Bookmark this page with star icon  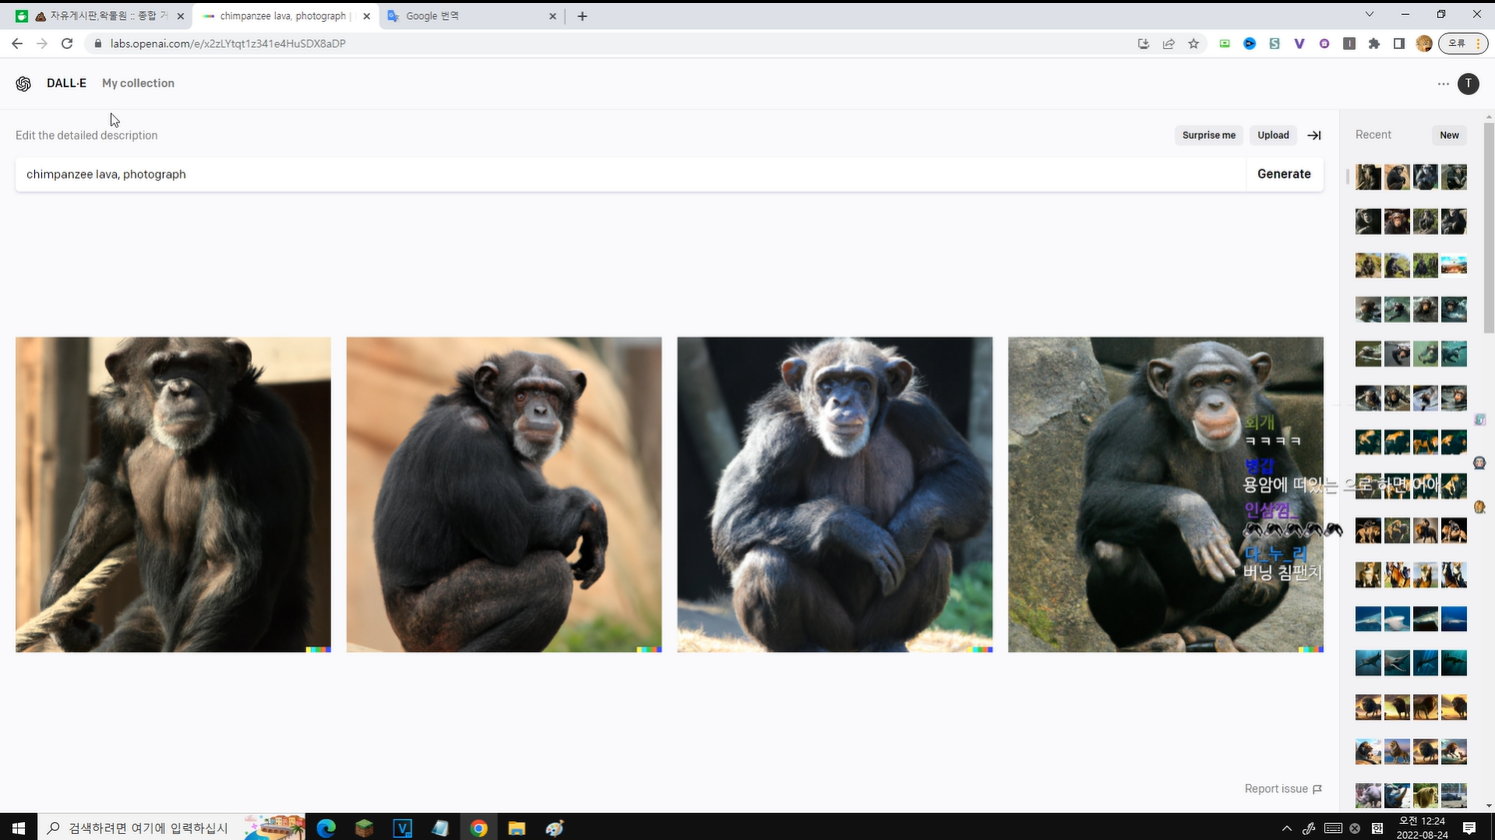[x=1193, y=44]
